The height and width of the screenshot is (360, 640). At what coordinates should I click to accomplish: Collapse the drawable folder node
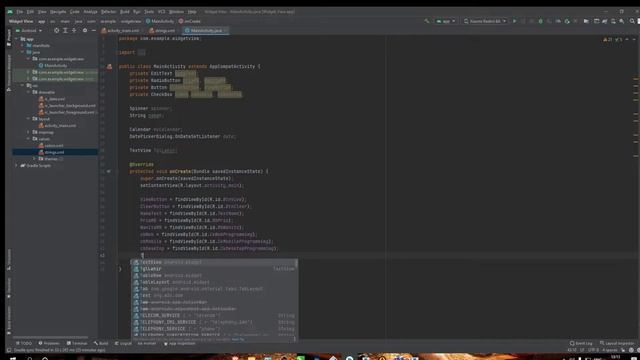click(29, 92)
